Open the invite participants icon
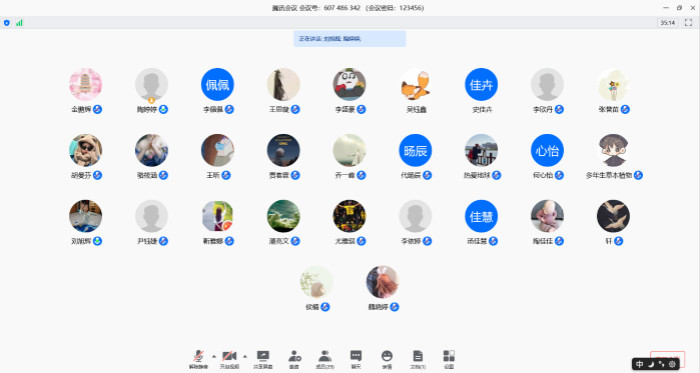 click(x=294, y=359)
